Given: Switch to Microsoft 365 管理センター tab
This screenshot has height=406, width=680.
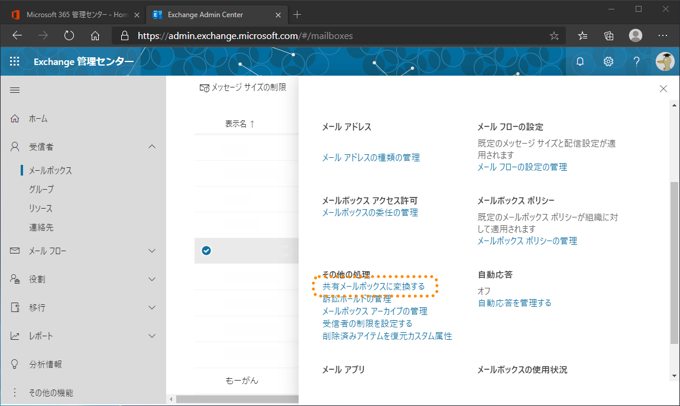Looking at the screenshot, I should (76, 15).
